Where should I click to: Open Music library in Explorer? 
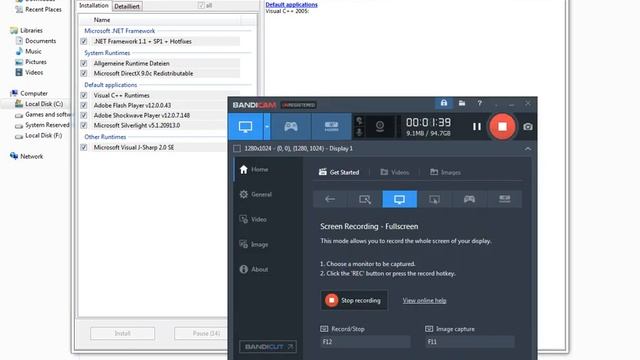29,51
